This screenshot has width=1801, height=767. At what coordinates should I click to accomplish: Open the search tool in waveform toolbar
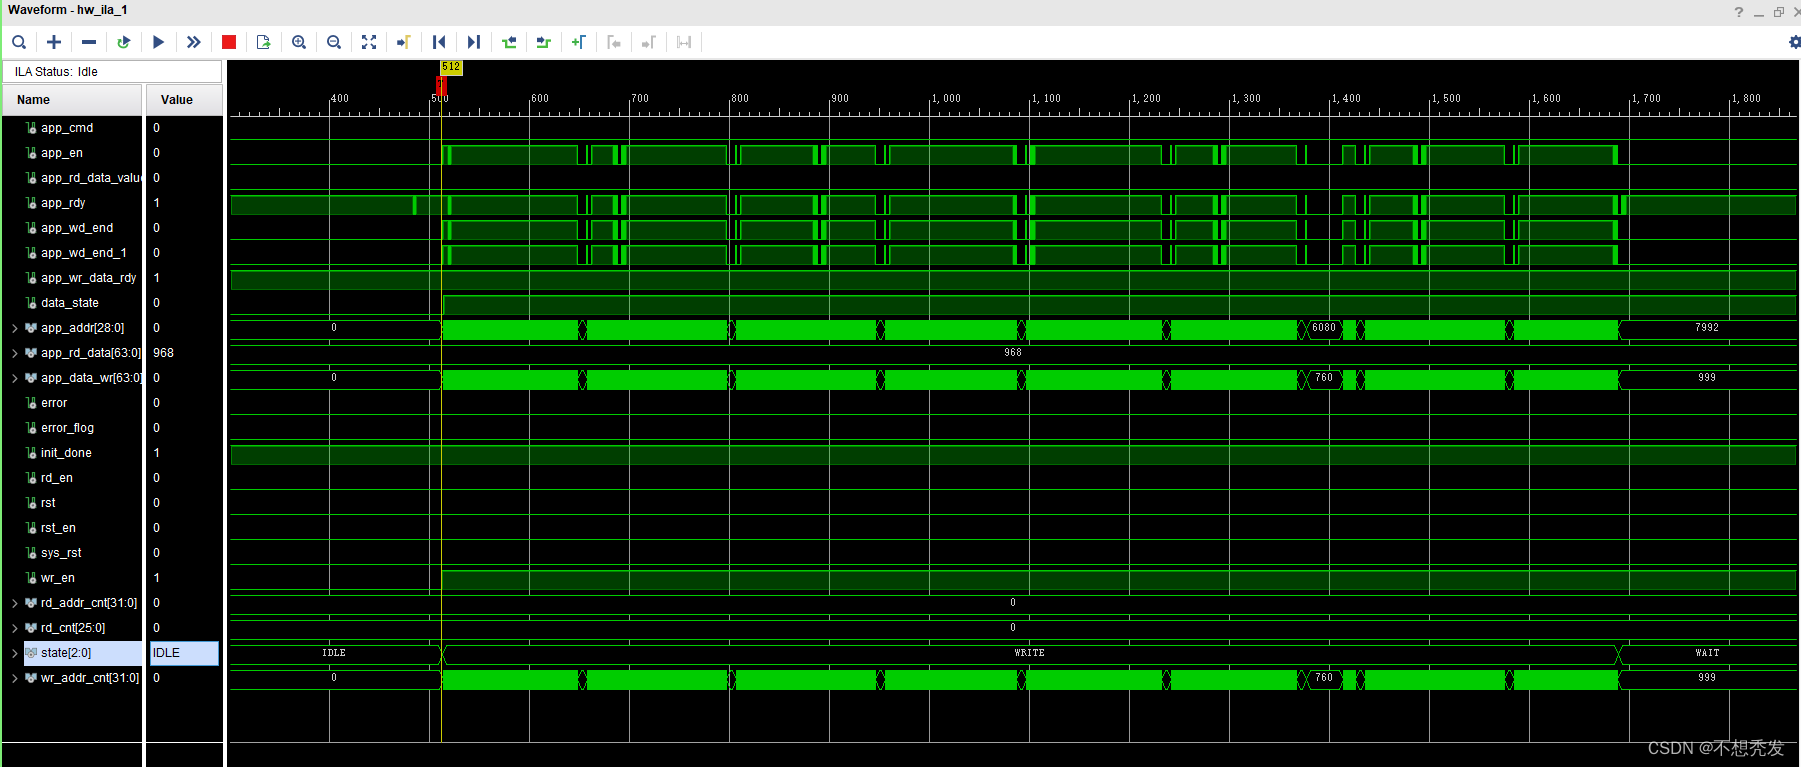point(19,42)
